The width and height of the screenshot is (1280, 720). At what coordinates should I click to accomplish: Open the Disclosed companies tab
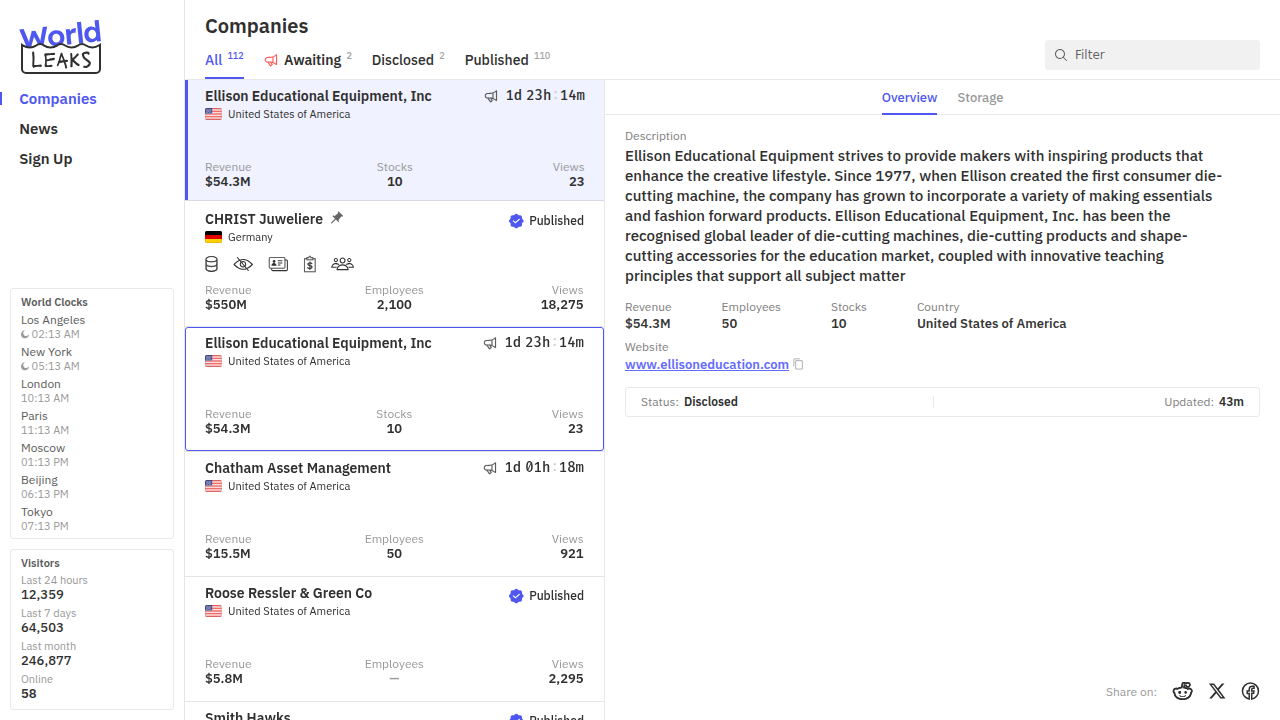coord(402,60)
